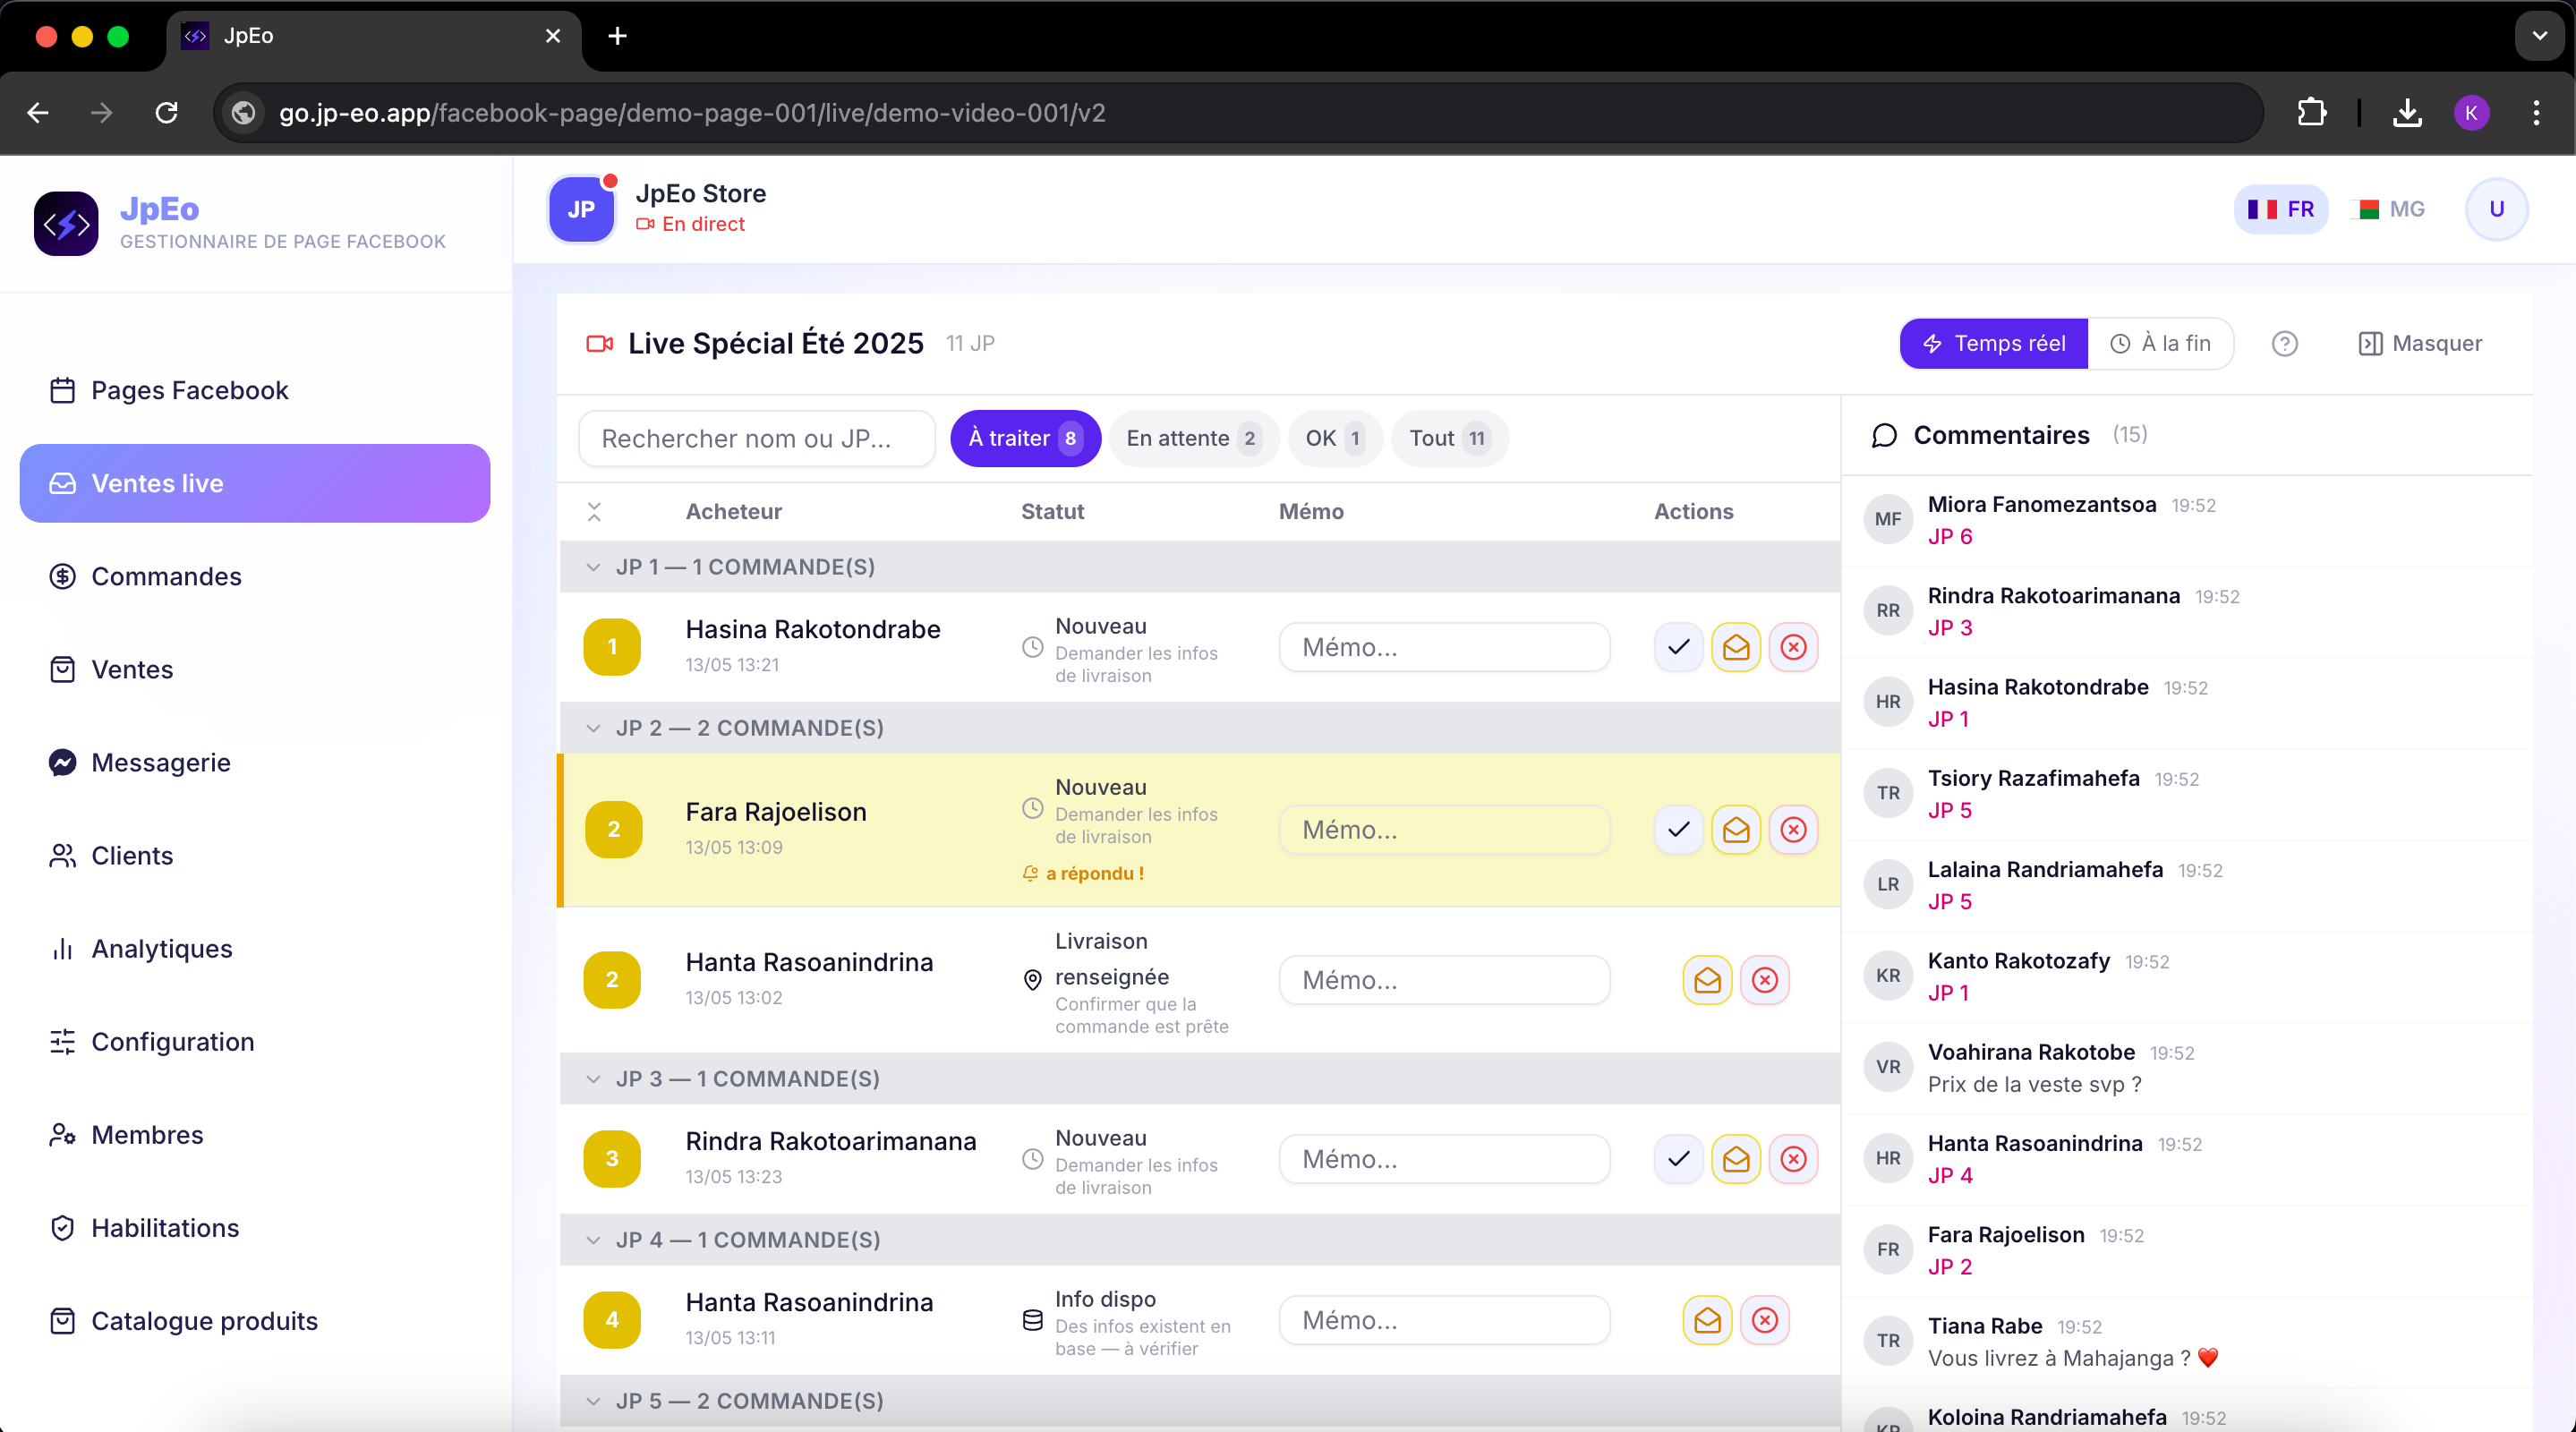Go back in browser history
2576x1432 pixels.
[38, 113]
